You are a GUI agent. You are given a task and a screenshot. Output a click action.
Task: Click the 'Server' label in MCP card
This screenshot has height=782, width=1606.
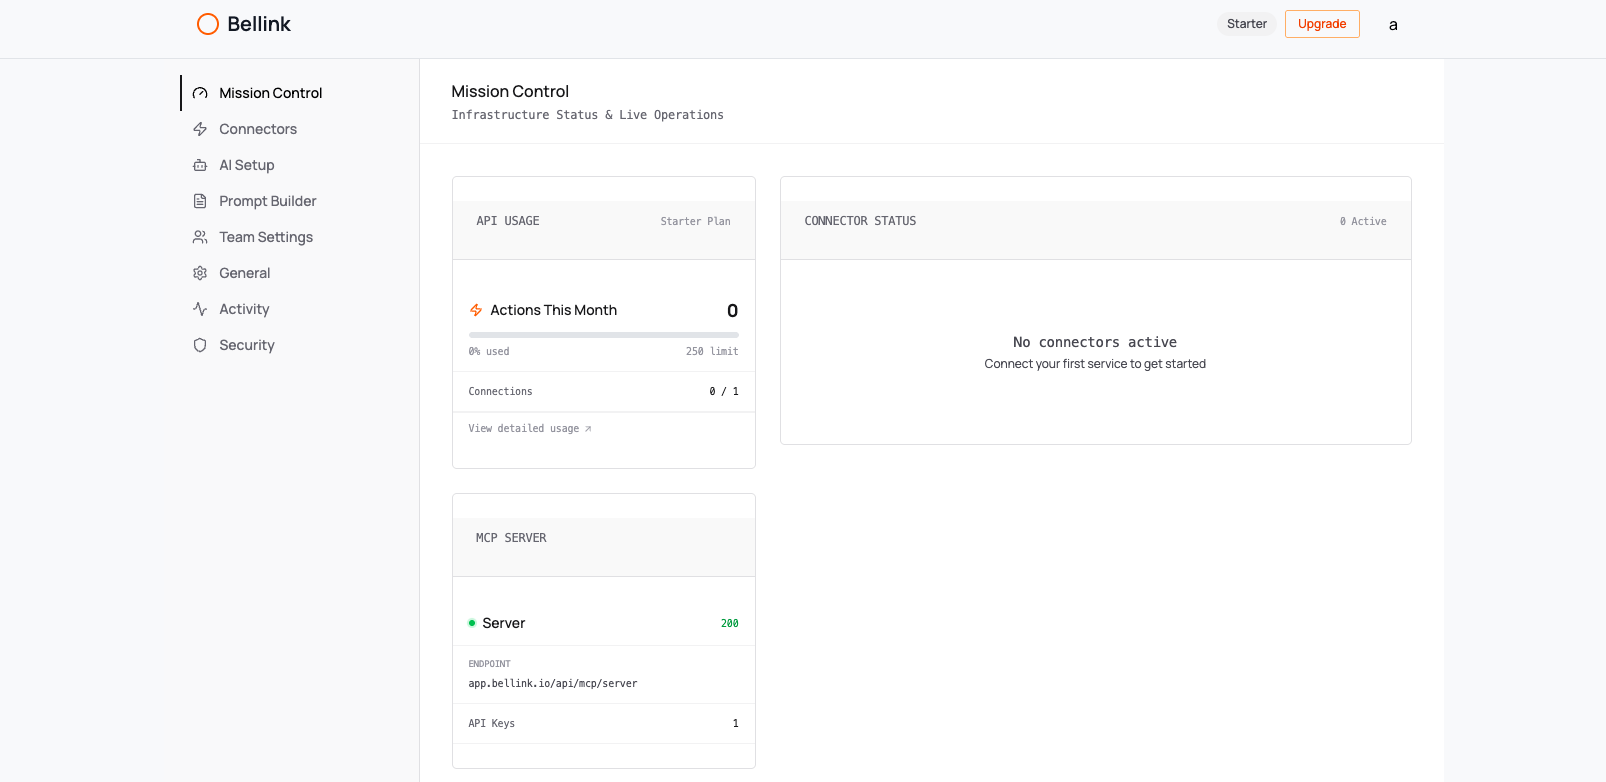coord(504,623)
